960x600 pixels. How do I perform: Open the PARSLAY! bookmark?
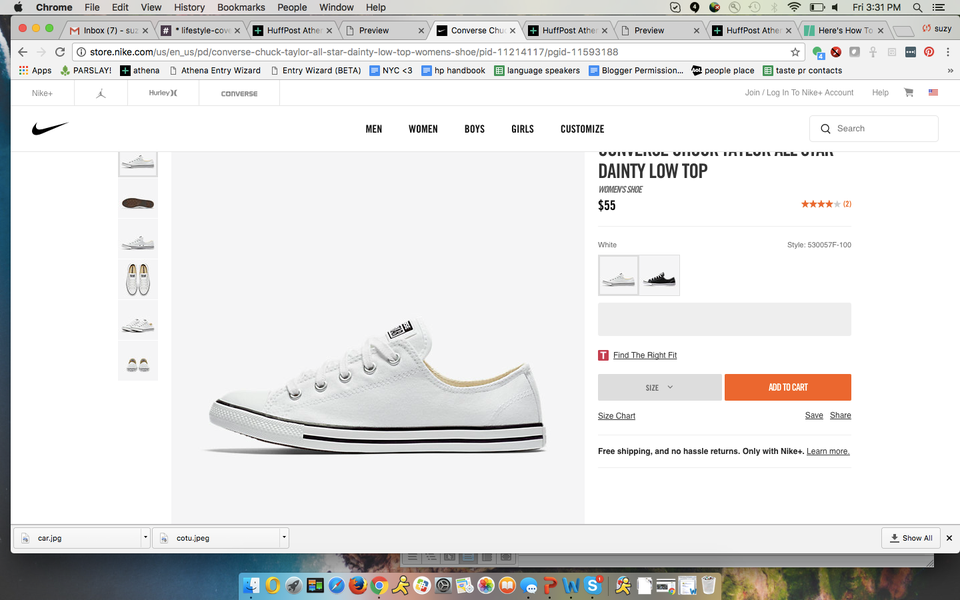[x=86, y=70]
